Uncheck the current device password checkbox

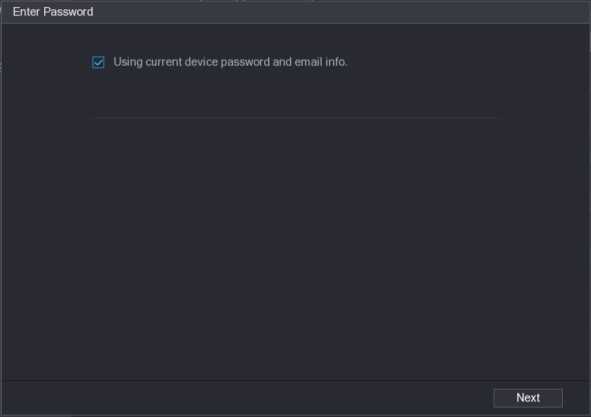tap(98, 62)
